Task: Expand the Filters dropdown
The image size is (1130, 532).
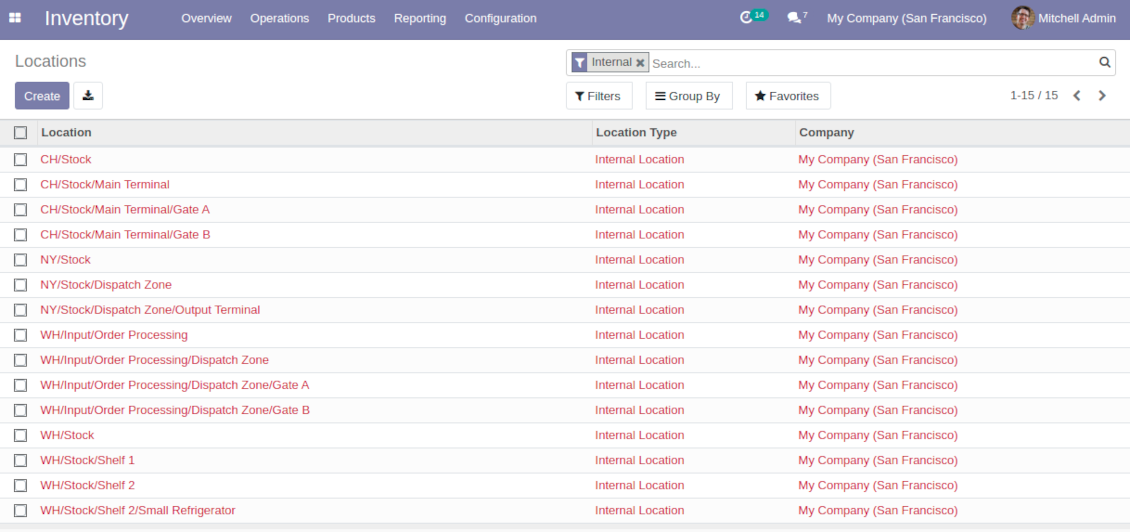Action: point(598,96)
